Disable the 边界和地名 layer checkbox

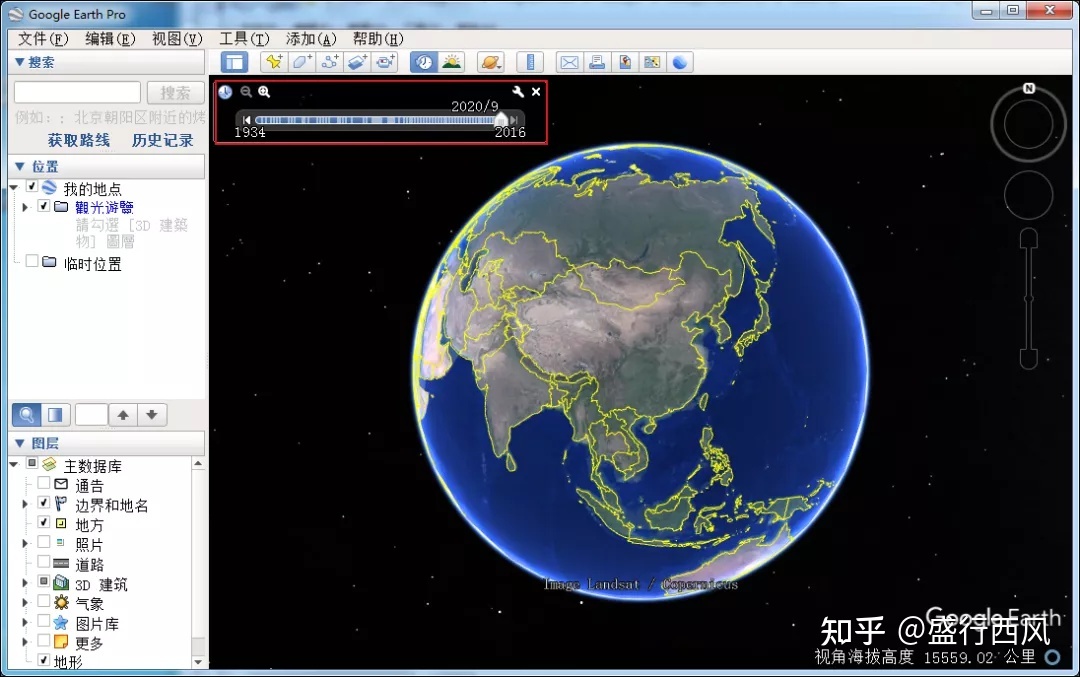pyautogui.click(x=43, y=503)
